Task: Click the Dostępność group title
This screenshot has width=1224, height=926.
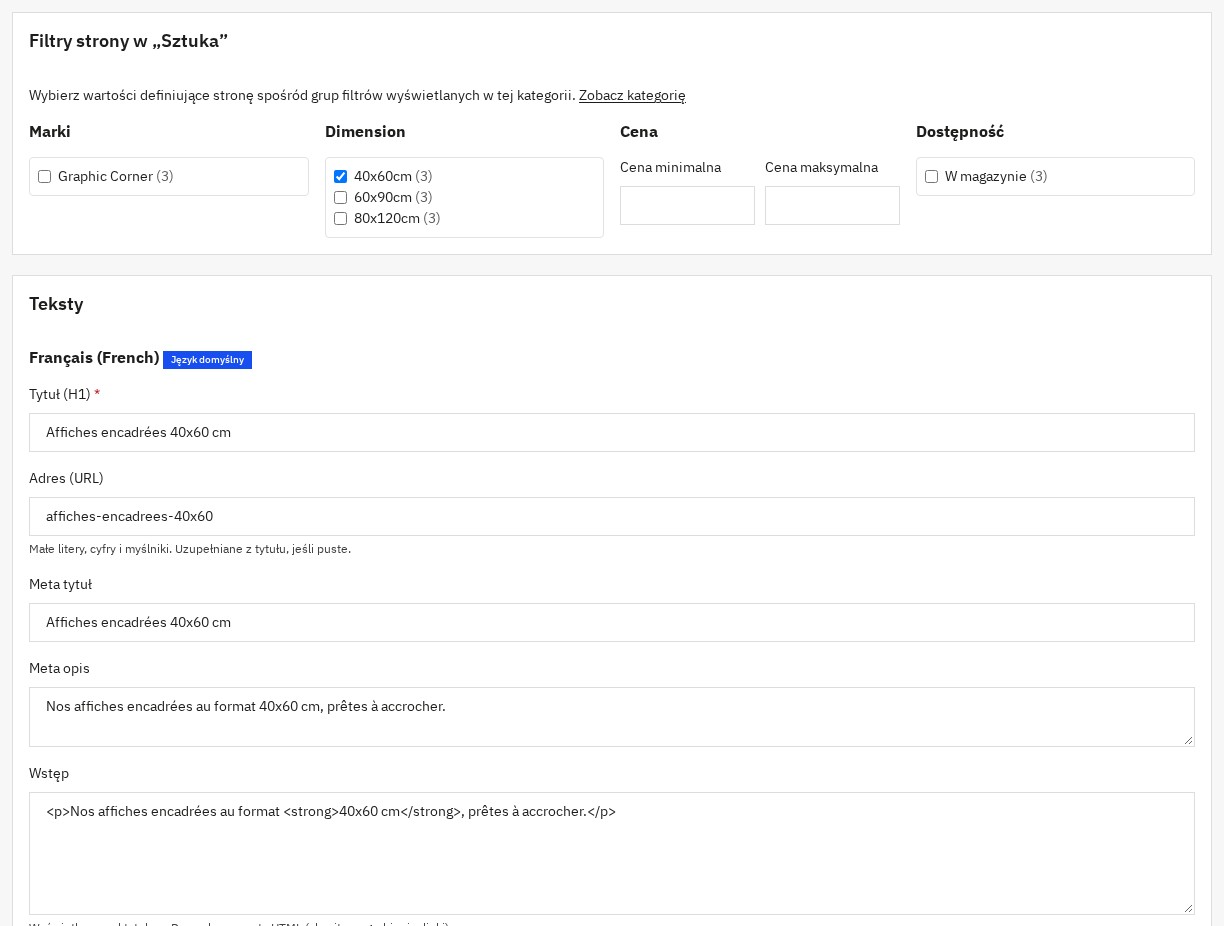Action: point(960,132)
